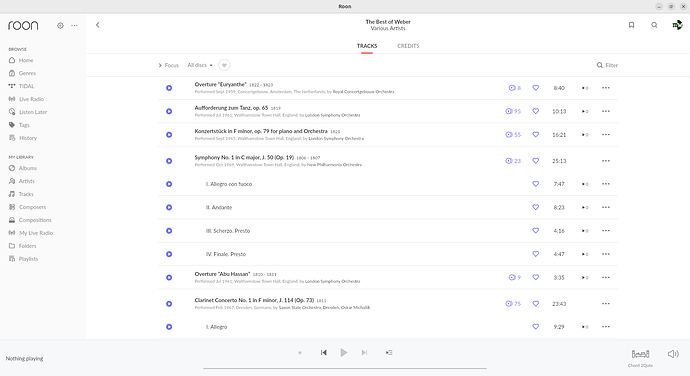The image size is (690, 376).
Task: Open the search magnifier in top bar
Action: (654, 25)
